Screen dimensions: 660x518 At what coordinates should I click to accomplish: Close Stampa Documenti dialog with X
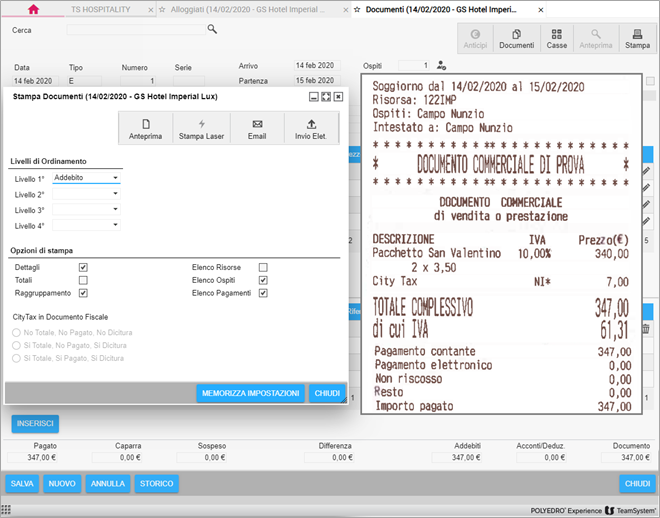coord(338,97)
